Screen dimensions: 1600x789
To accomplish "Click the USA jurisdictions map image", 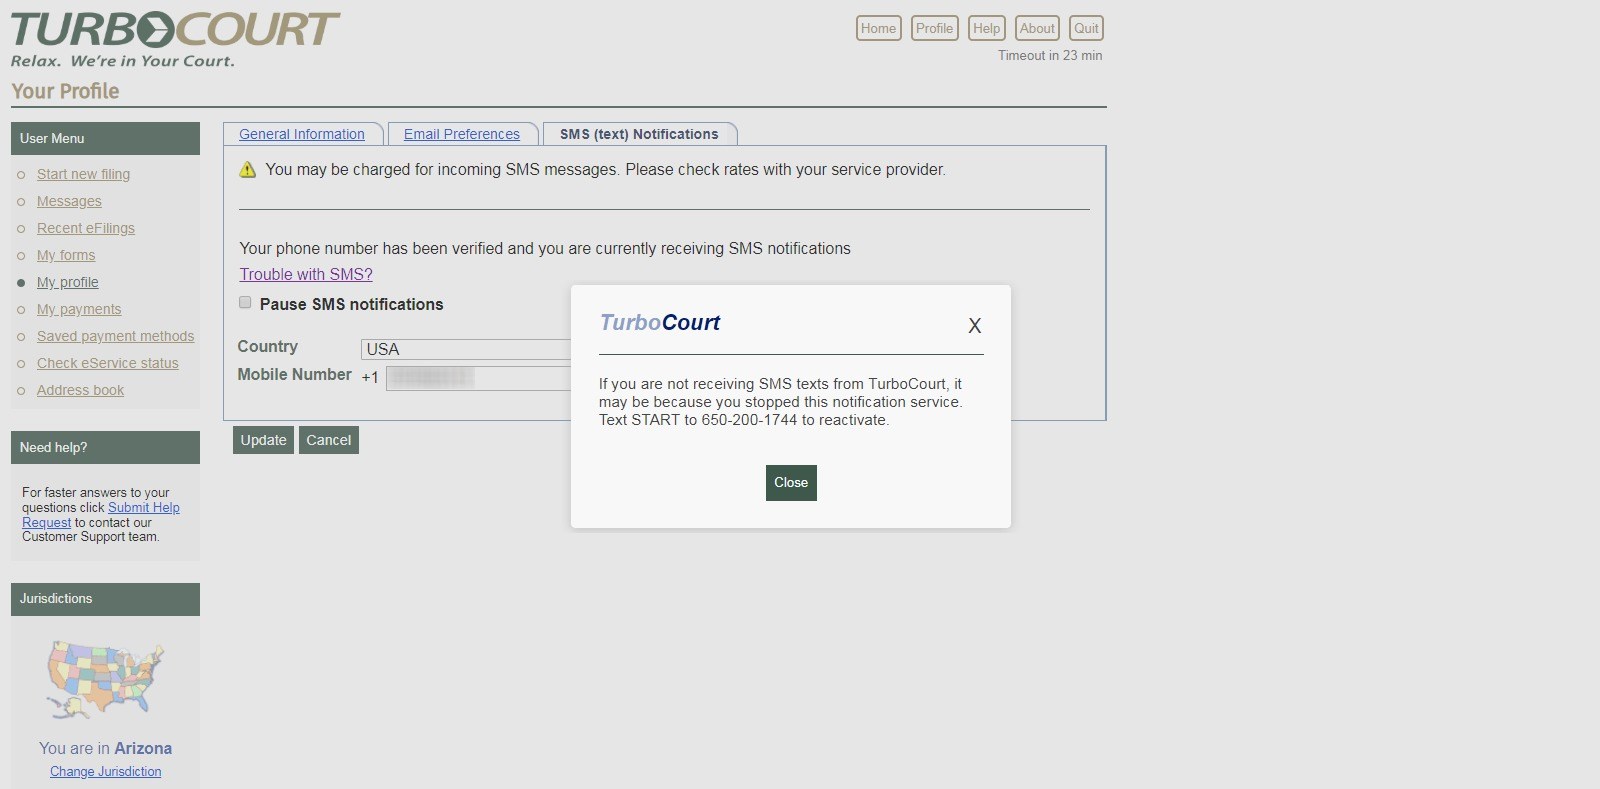I will coord(105,679).
